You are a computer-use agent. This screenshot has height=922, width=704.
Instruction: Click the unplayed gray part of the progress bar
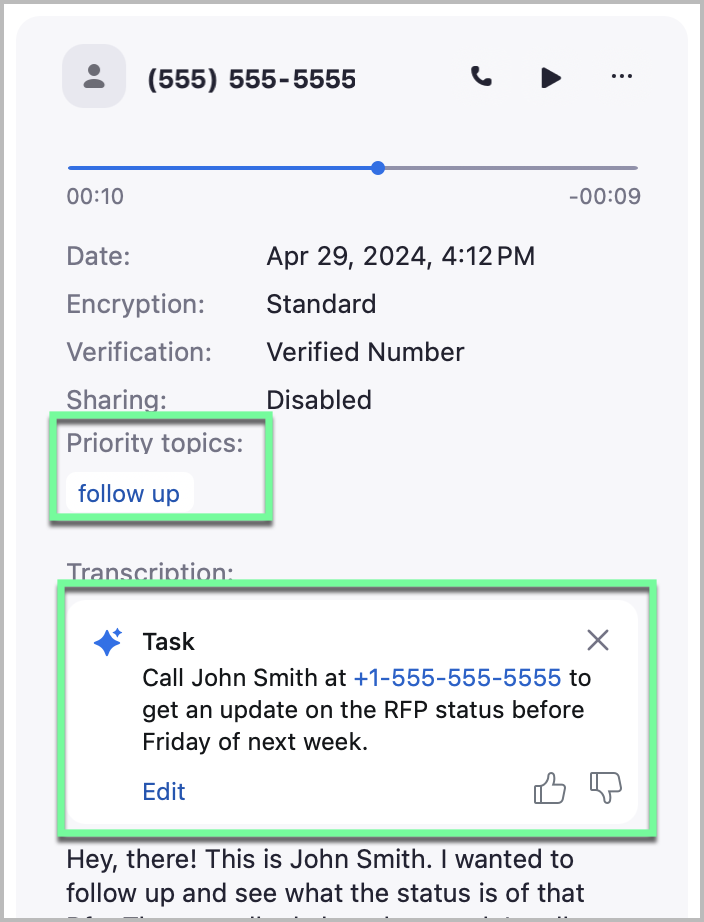[x=510, y=168]
